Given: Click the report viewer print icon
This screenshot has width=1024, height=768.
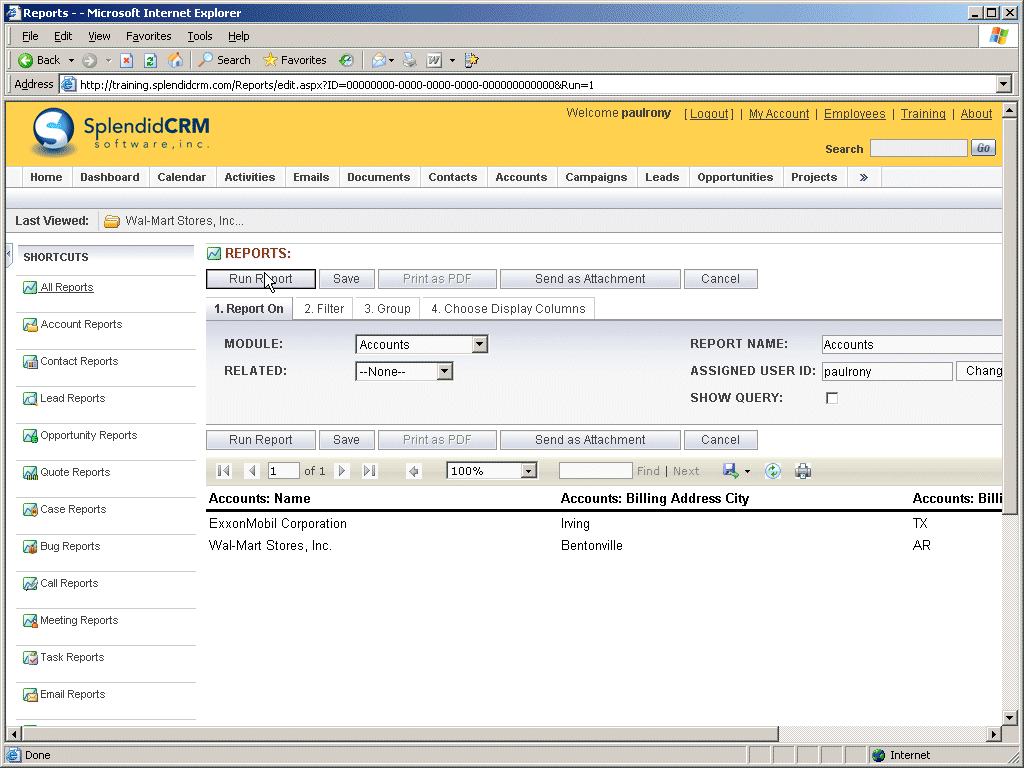Looking at the screenshot, I should pos(802,471).
